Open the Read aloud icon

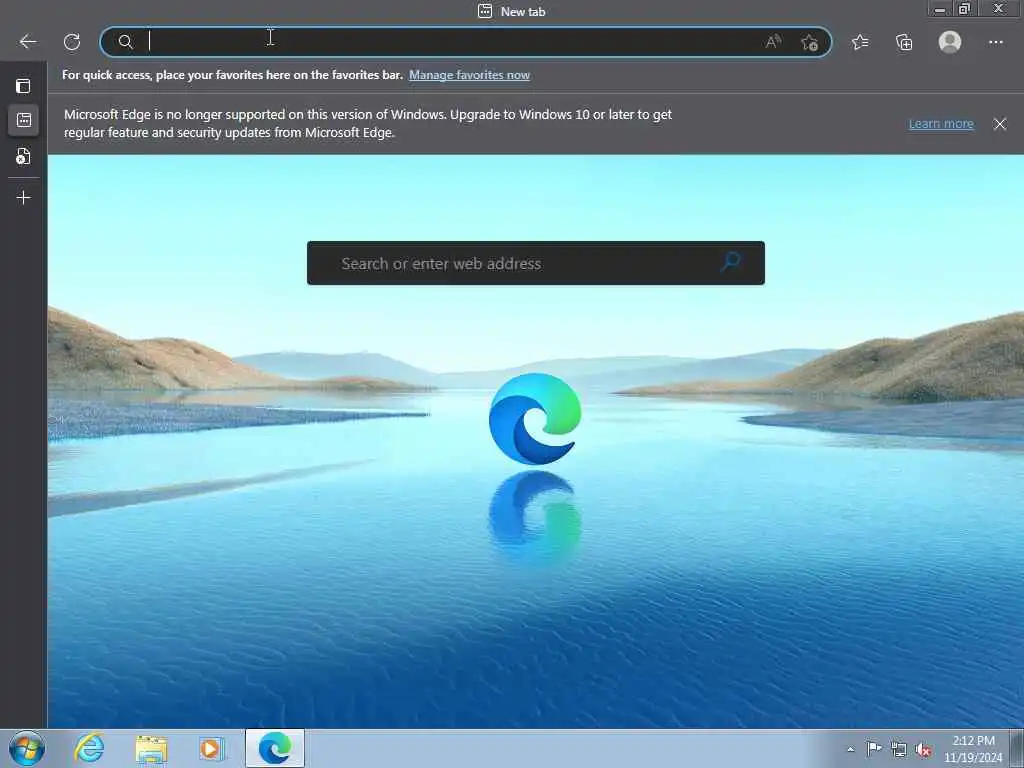coord(773,42)
